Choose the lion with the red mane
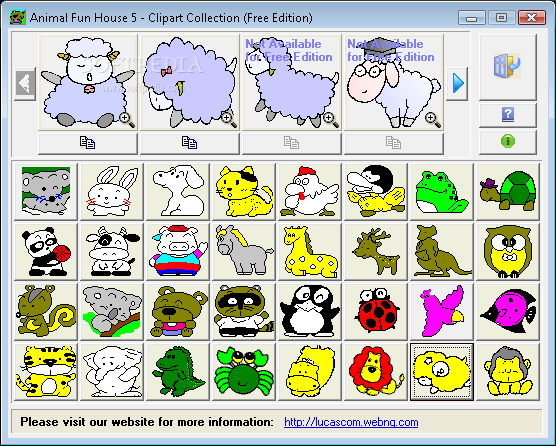This screenshot has width=556, height=446. coord(376,372)
